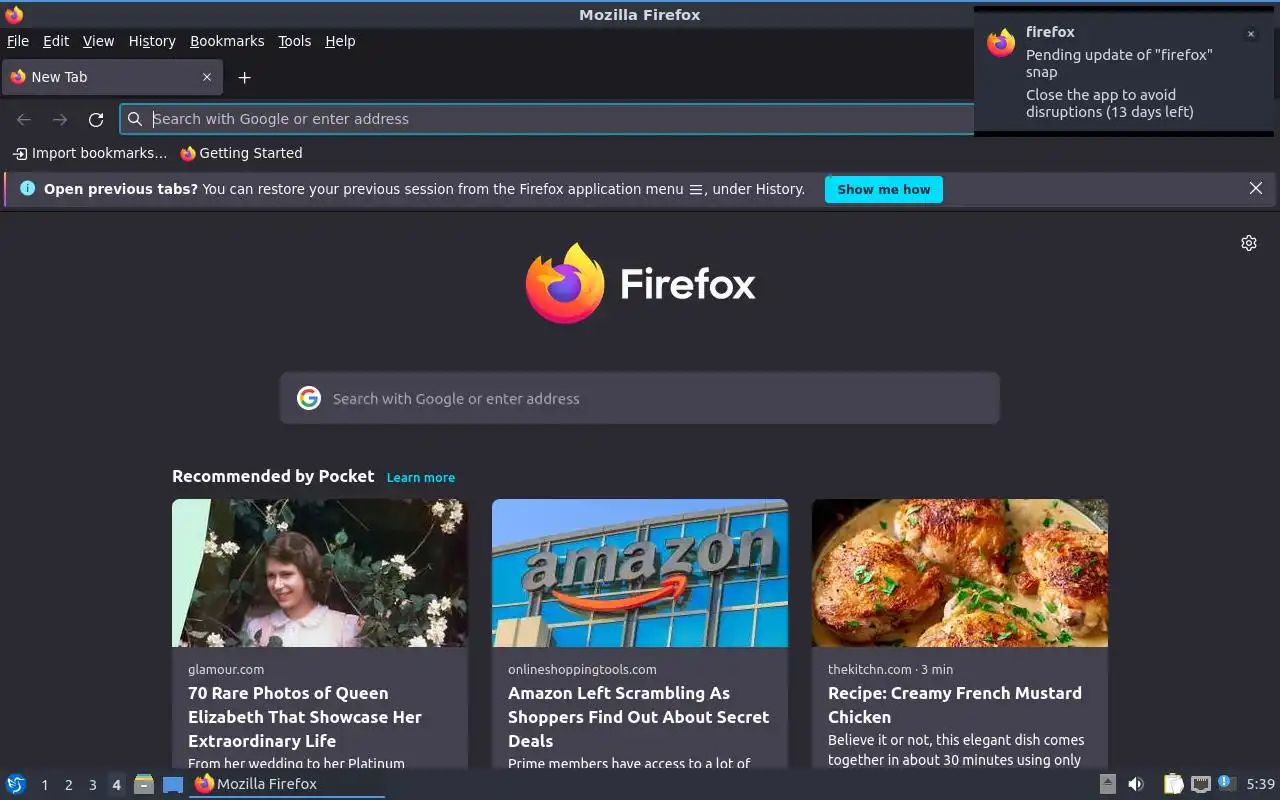Open Queen Elizabeth photo thumbnail
This screenshot has height=800, width=1280.
[x=320, y=573]
